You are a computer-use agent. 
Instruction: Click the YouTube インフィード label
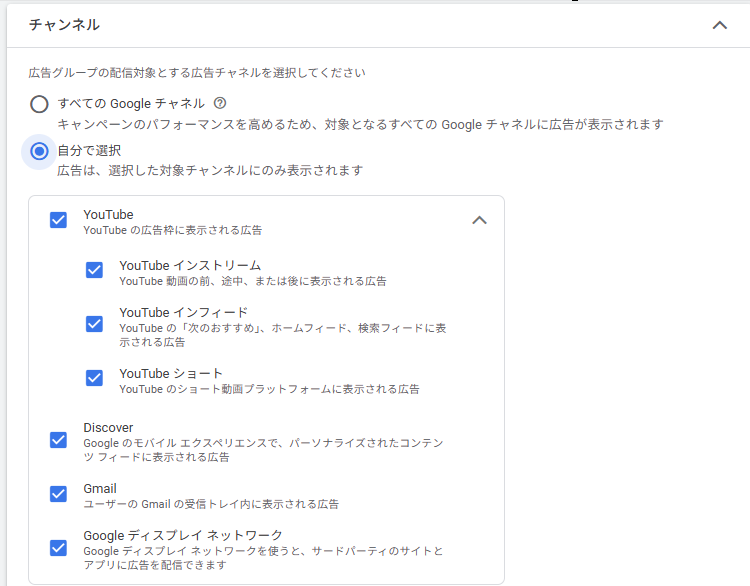(x=183, y=312)
